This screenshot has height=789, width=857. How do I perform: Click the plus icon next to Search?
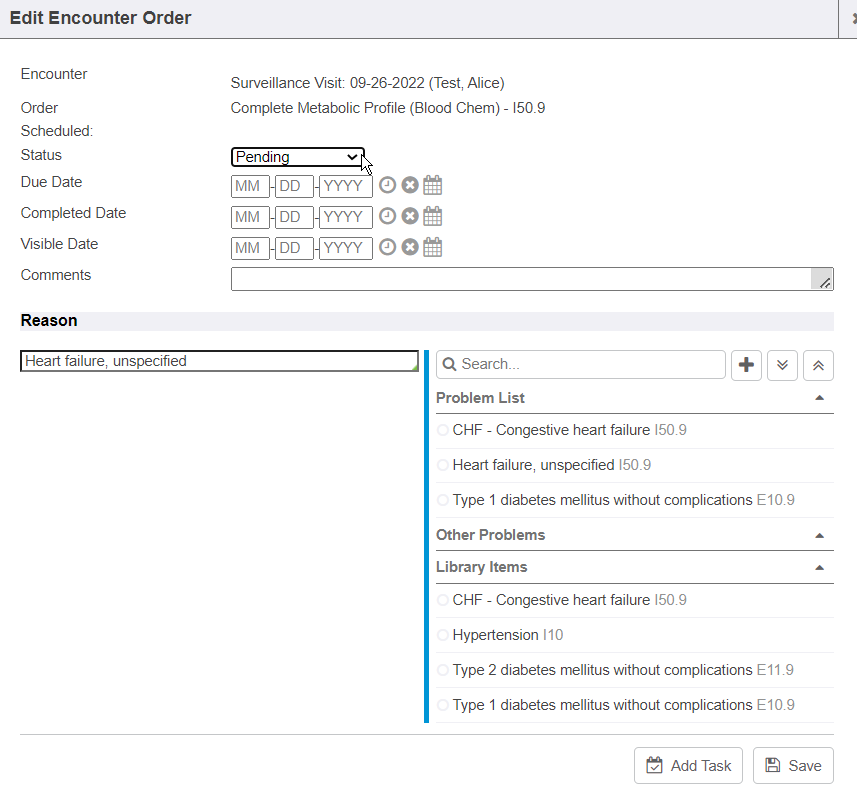(x=746, y=365)
